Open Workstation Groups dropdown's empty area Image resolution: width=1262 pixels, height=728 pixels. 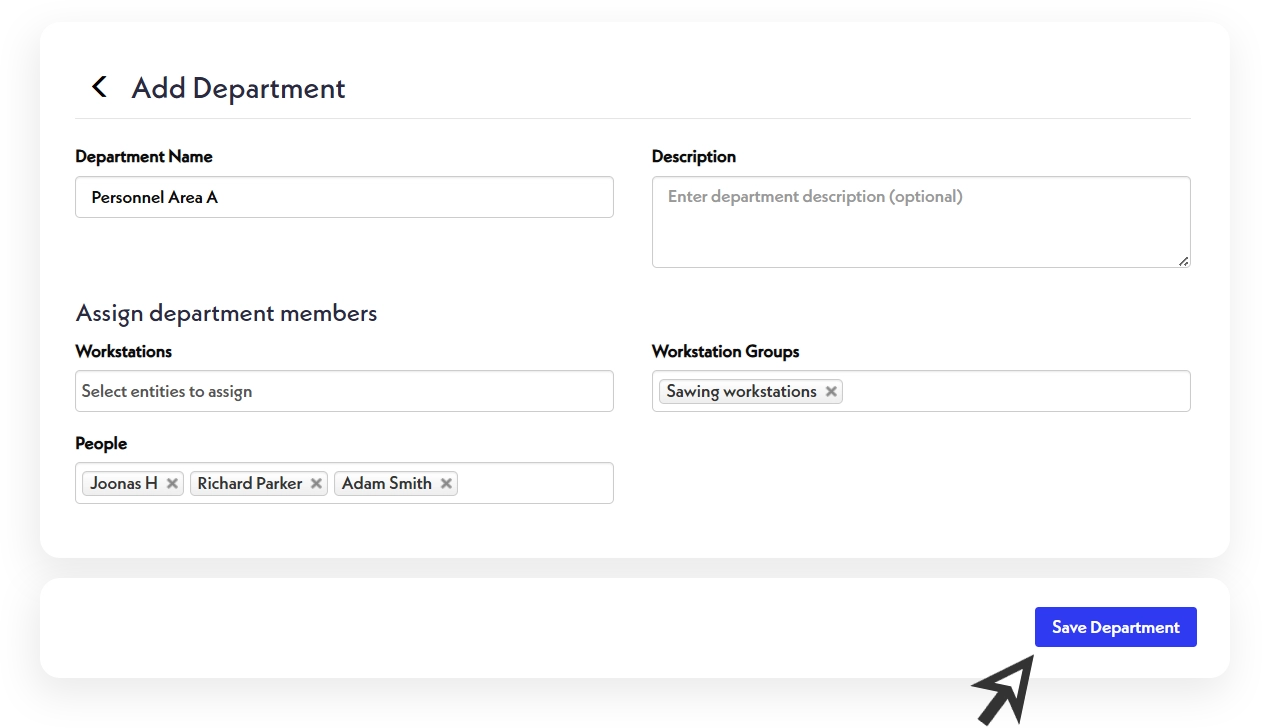click(x=1015, y=391)
